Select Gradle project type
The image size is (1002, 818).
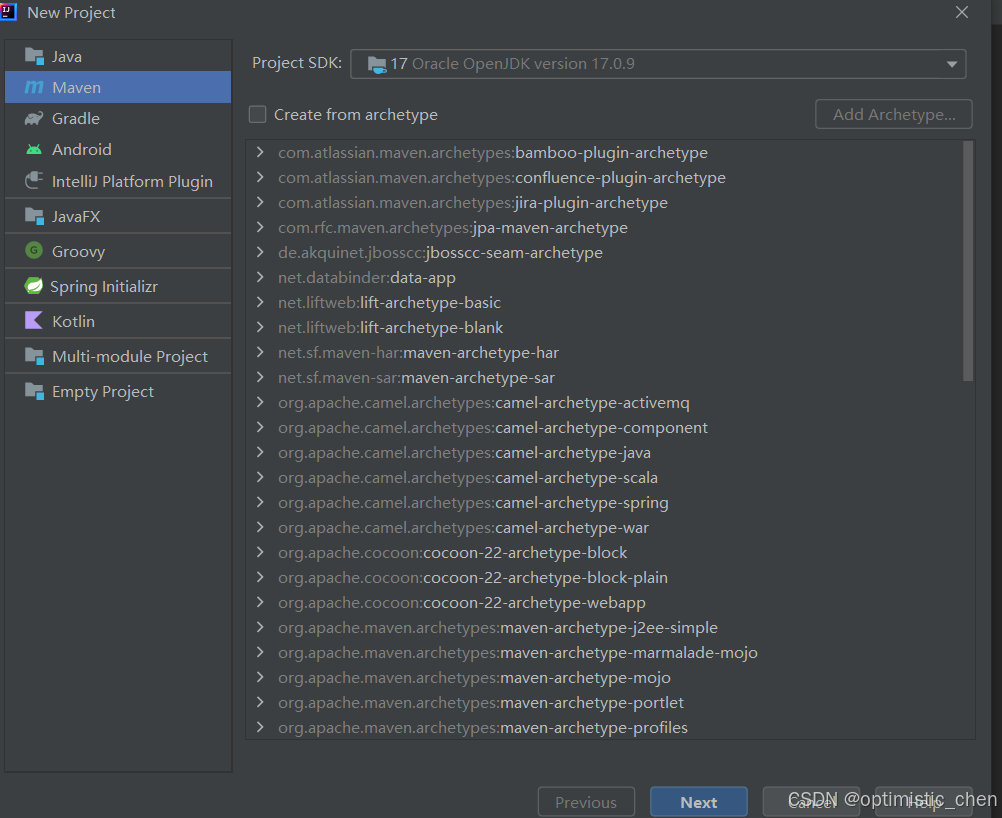tap(118, 118)
